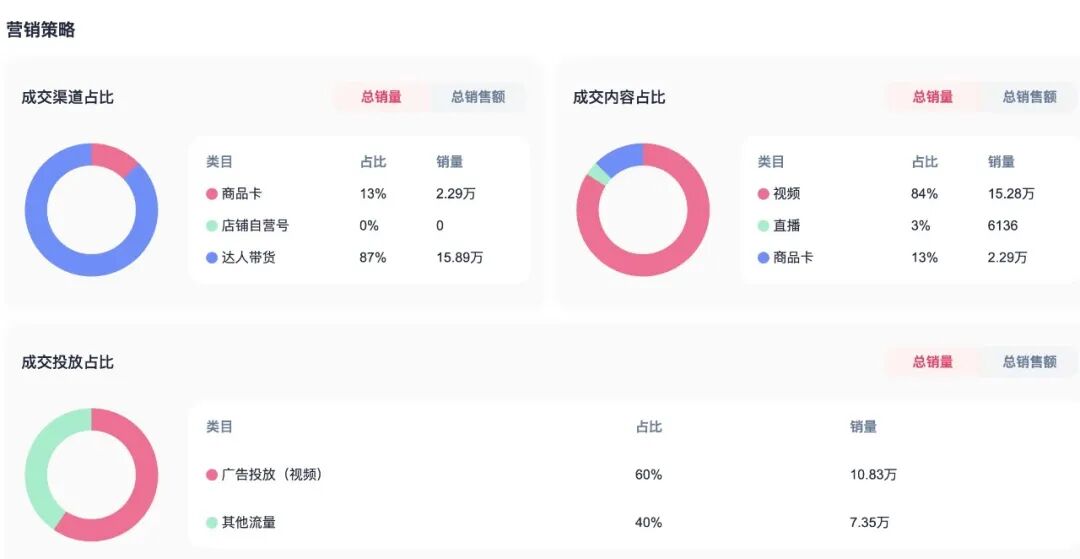
Task: Select 总销量 in the 成交内容占比 panel
Action: tap(932, 97)
